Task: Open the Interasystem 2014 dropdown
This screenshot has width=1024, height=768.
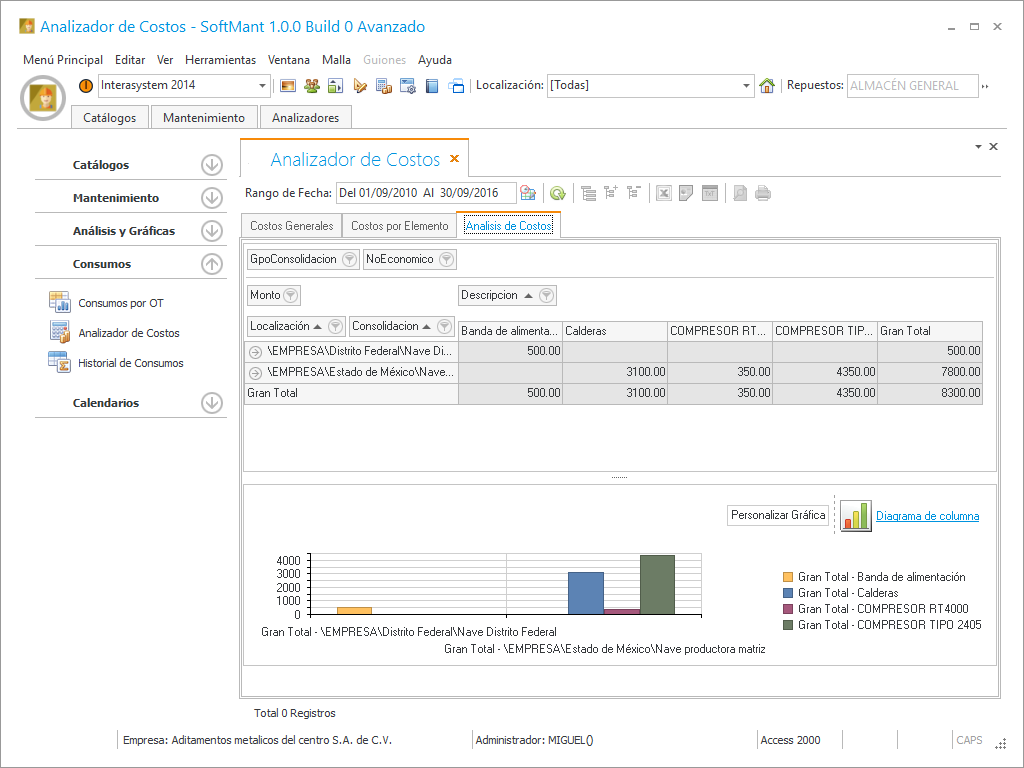Action: tap(263, 86)
